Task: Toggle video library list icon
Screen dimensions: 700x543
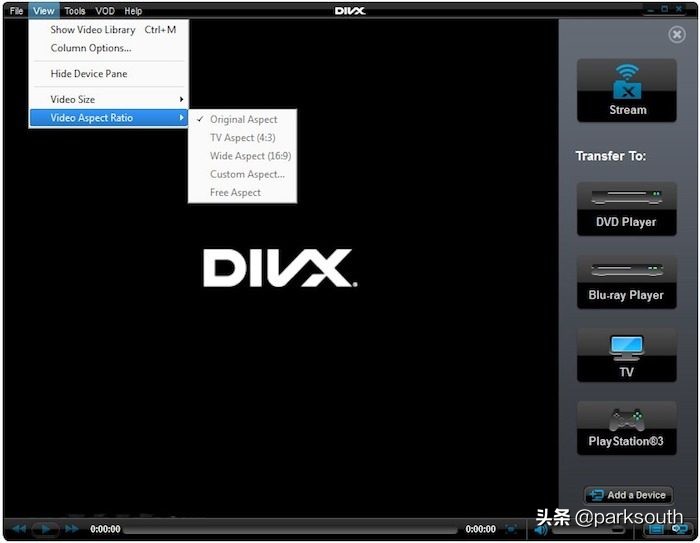Action: (656, 529)
